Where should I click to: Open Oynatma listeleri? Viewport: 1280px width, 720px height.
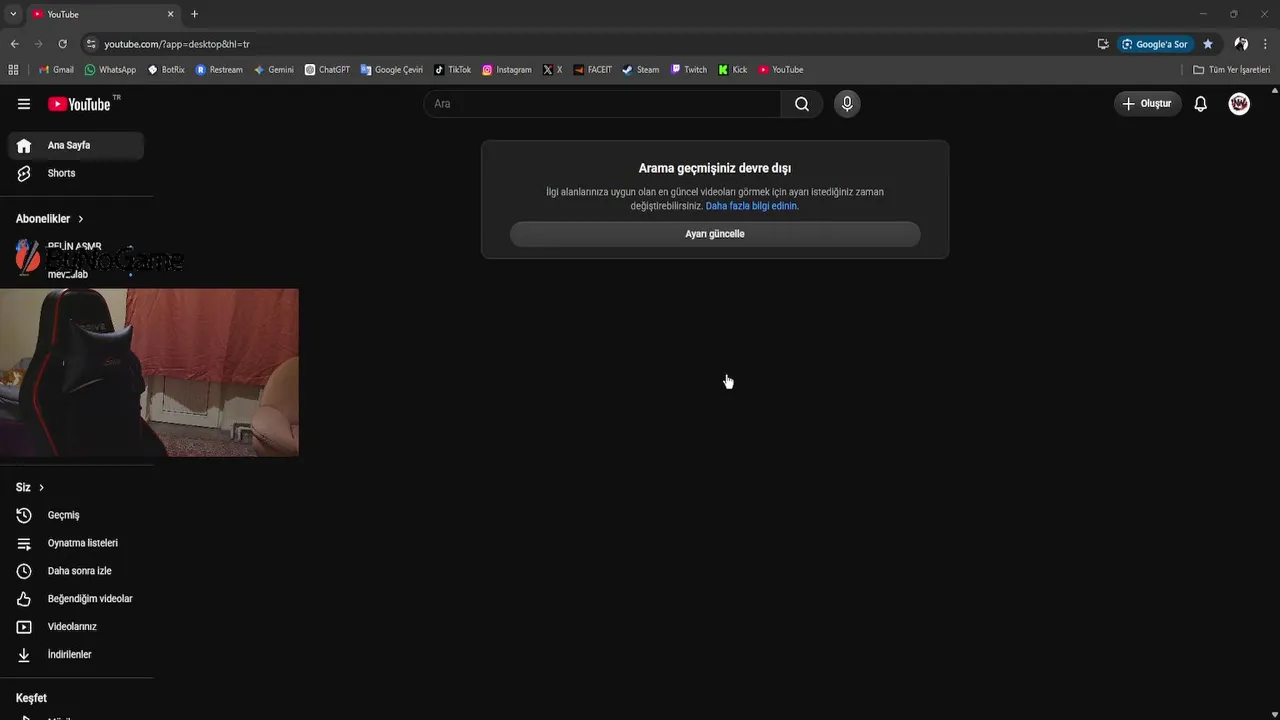(x=76, y=543)
